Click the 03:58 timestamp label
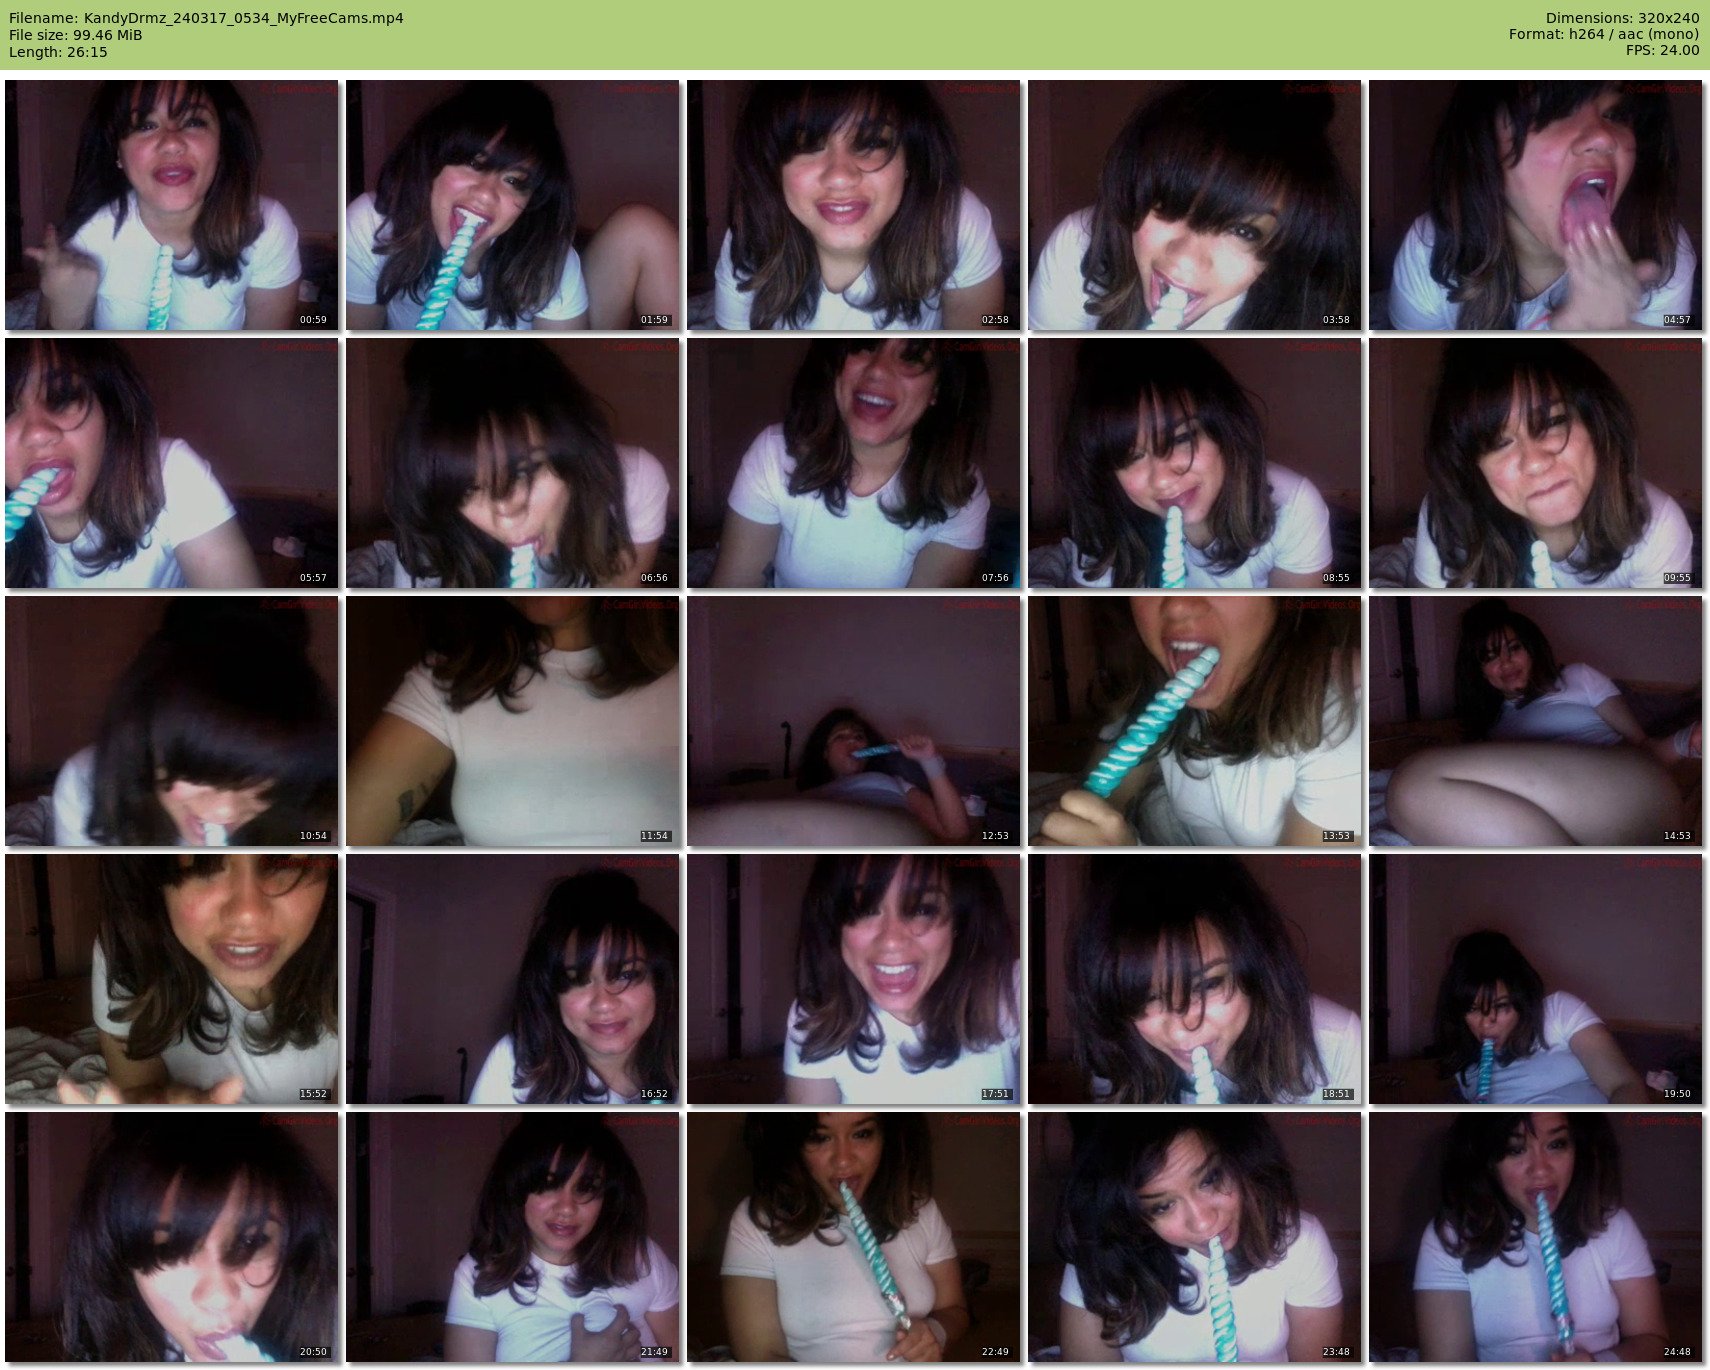The height and width of the screenshot is (1370, 1710). 1336,320
